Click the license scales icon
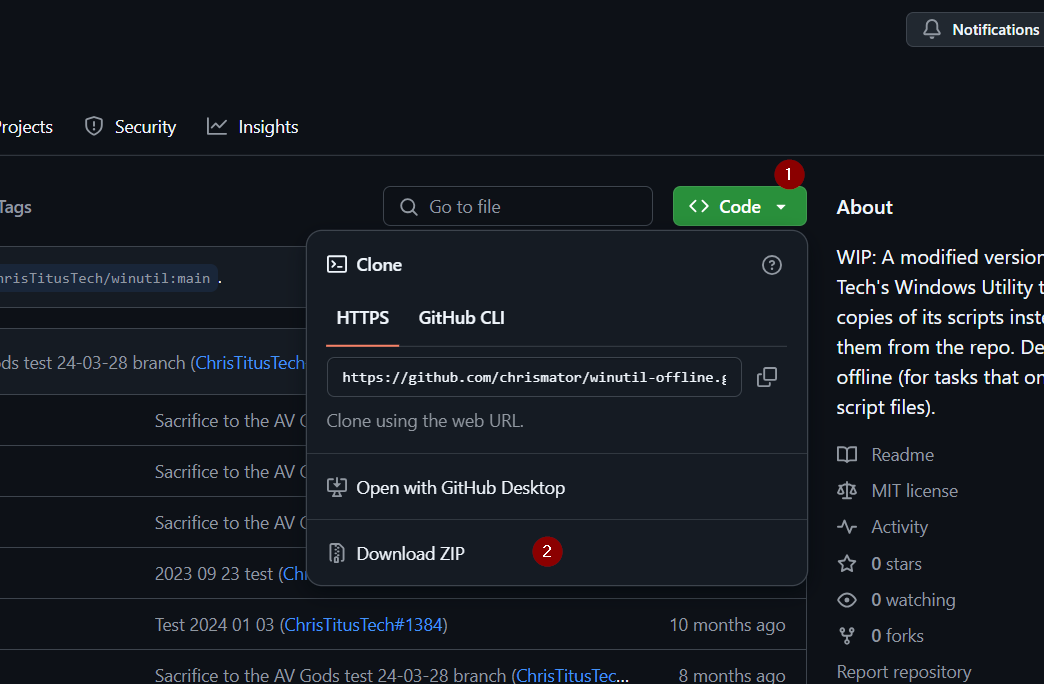This screenshot has width=1044, height=684. pos(847,491)
